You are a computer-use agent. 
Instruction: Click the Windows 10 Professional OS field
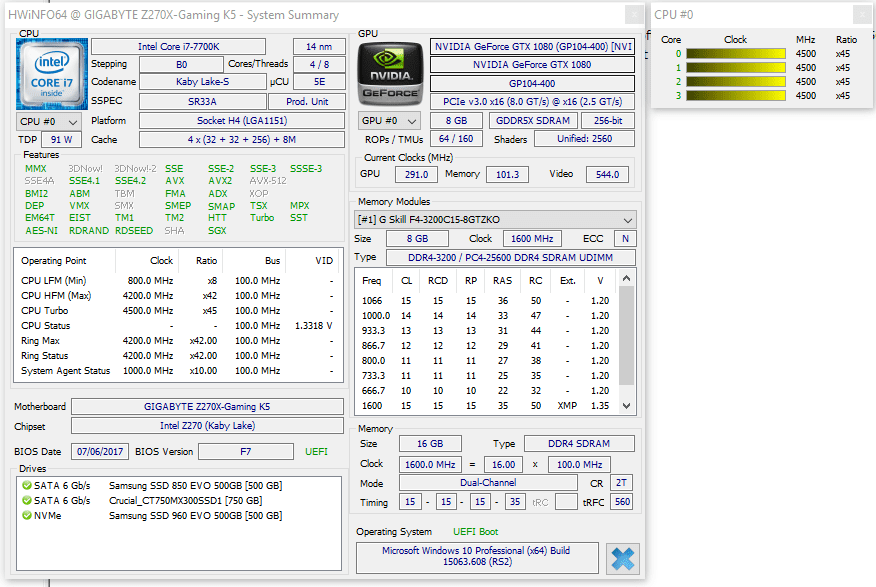click(x=477, y=557)
